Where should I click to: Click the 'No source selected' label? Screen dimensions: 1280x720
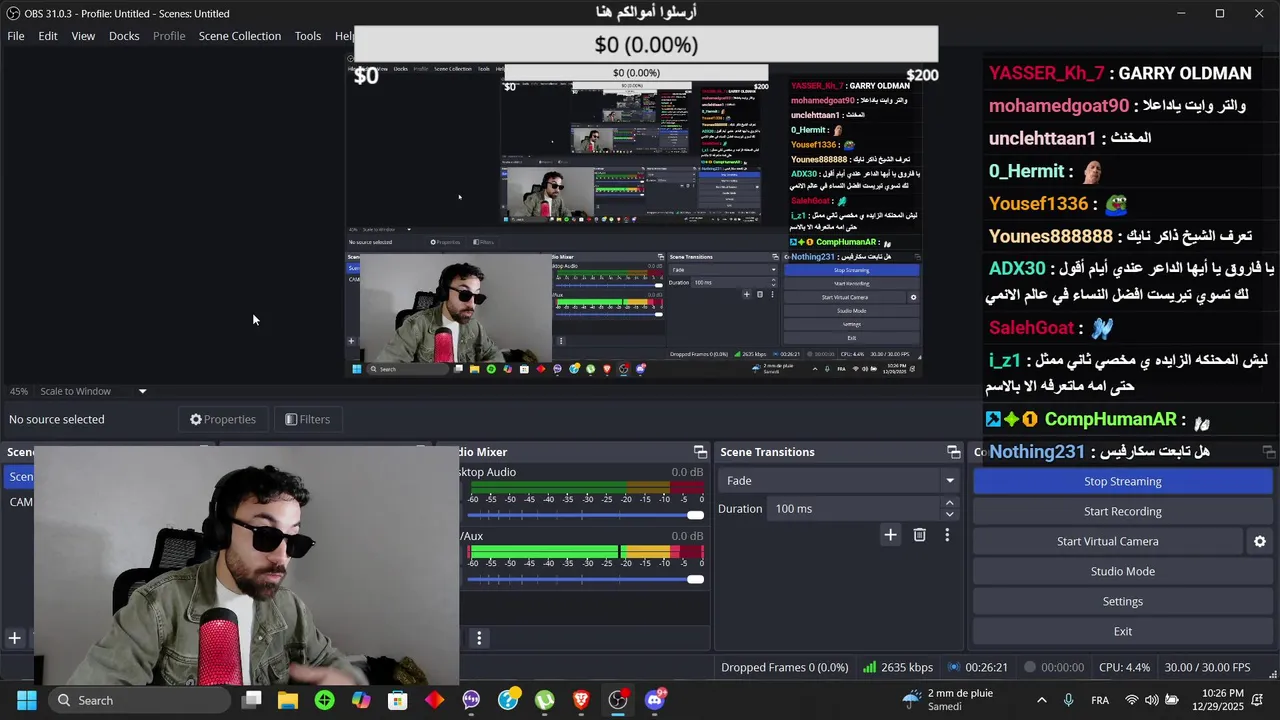point(57,419)
